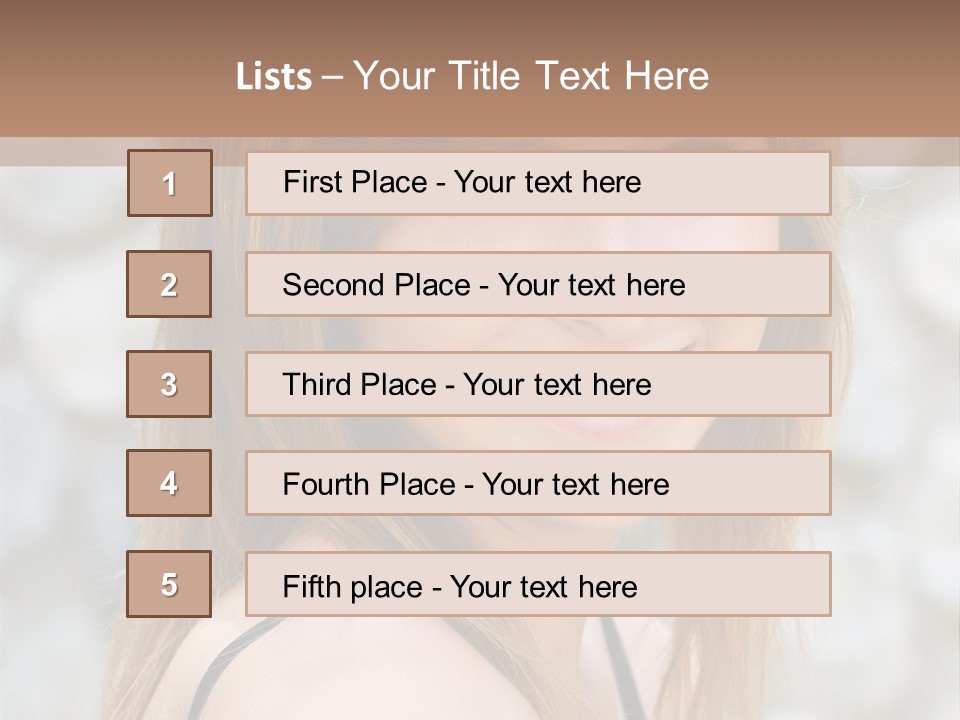Screen dimensions: 960x720
Task: Click the number 3 box
Action: [x=169, y=384]
